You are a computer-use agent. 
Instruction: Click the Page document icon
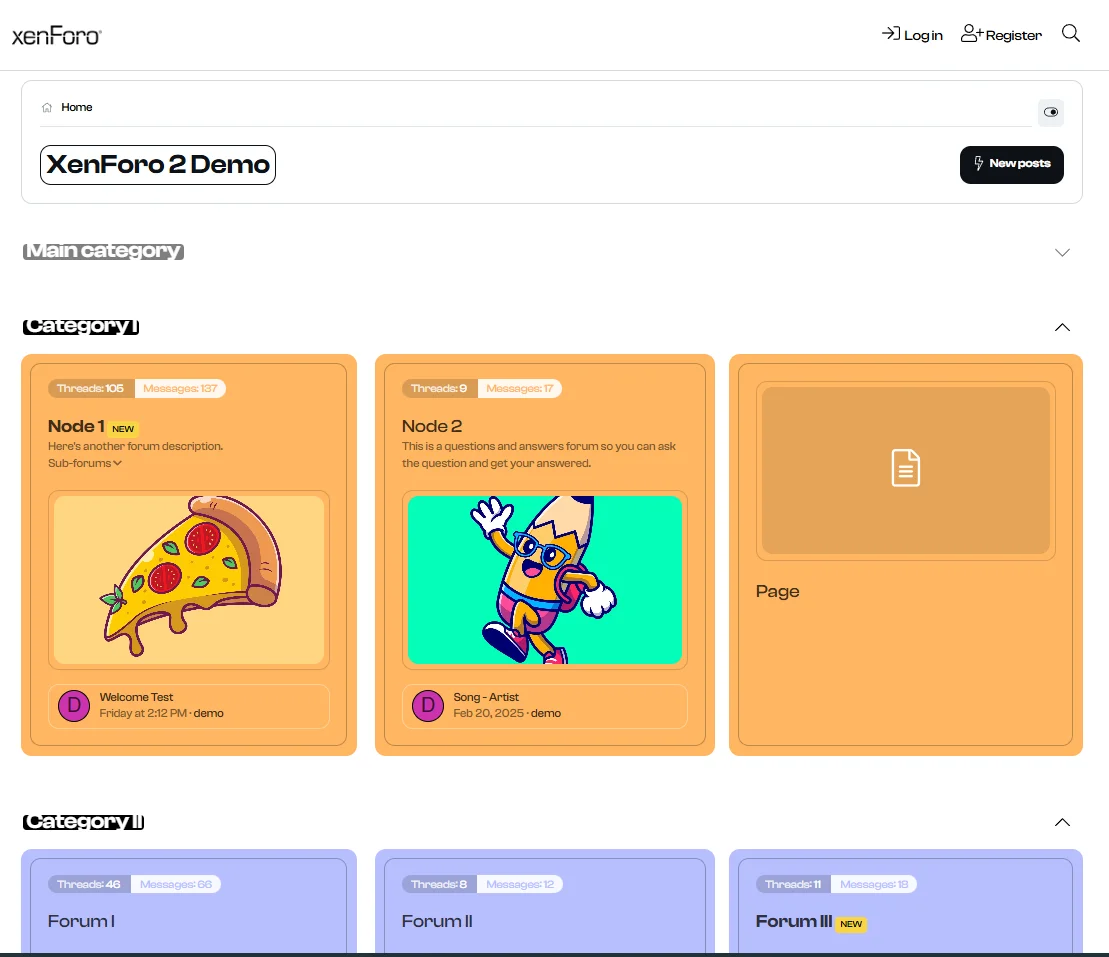tap(905, 468)
